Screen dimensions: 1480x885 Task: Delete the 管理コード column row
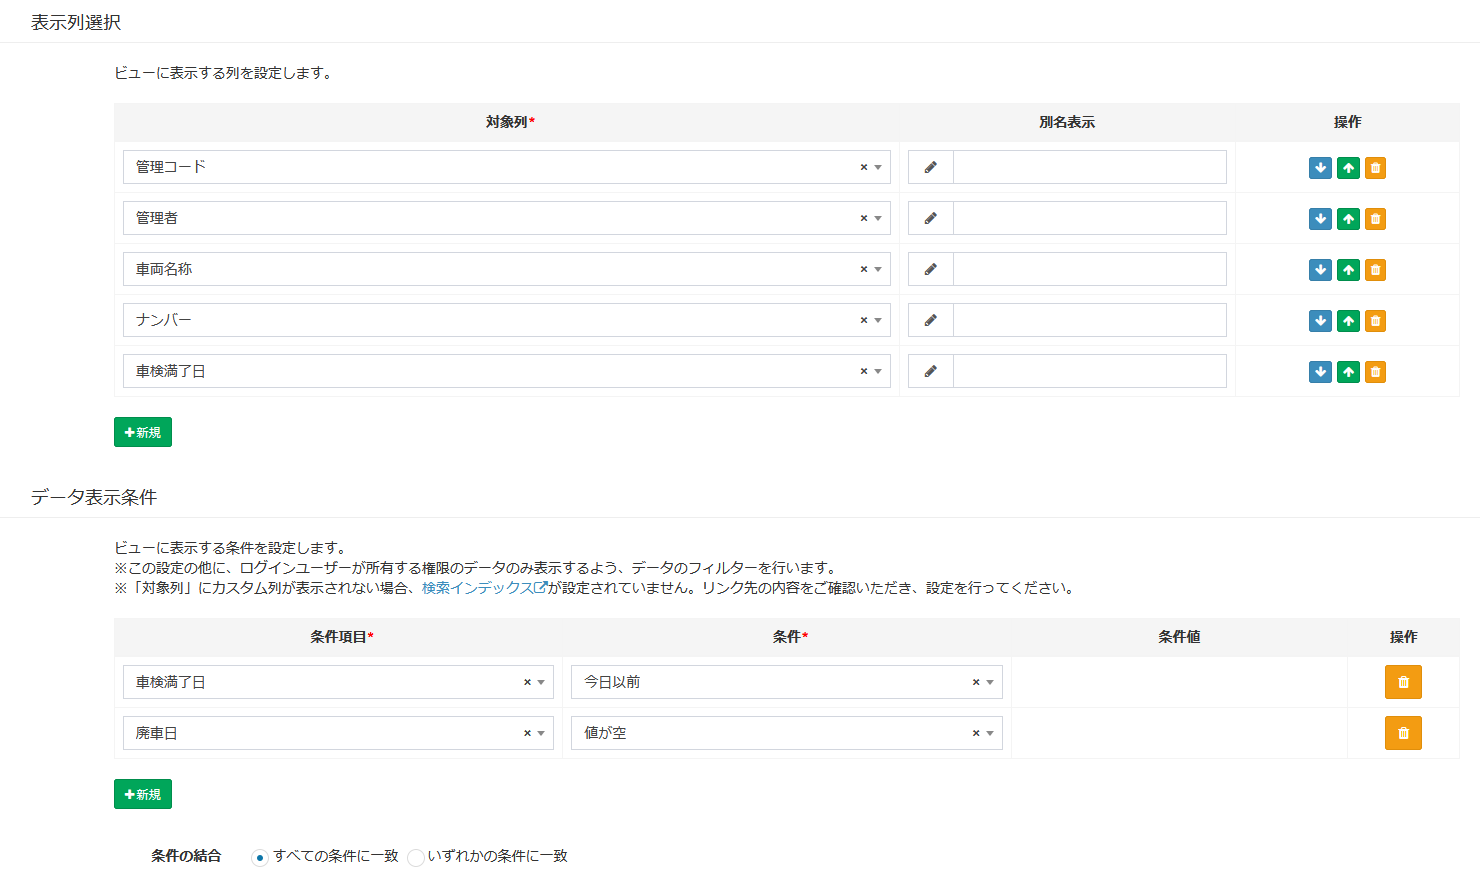(1376, 168)
